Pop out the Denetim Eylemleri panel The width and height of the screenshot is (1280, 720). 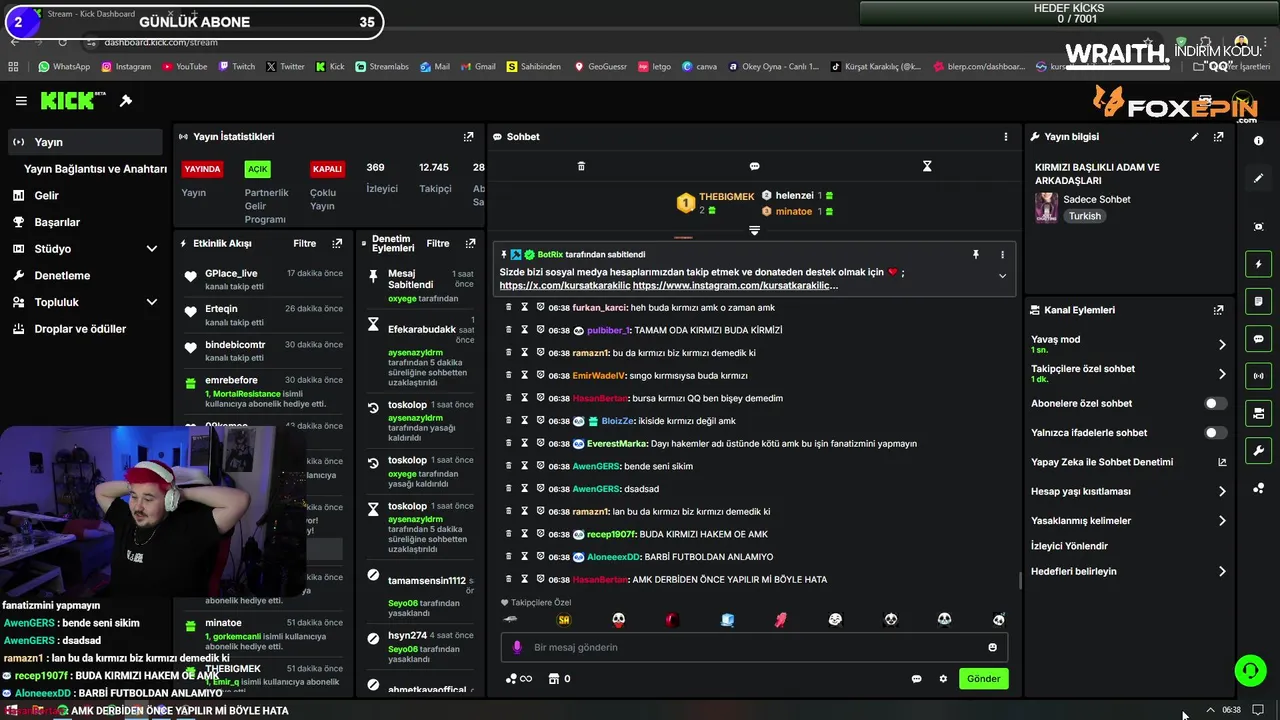coord(470,243)
